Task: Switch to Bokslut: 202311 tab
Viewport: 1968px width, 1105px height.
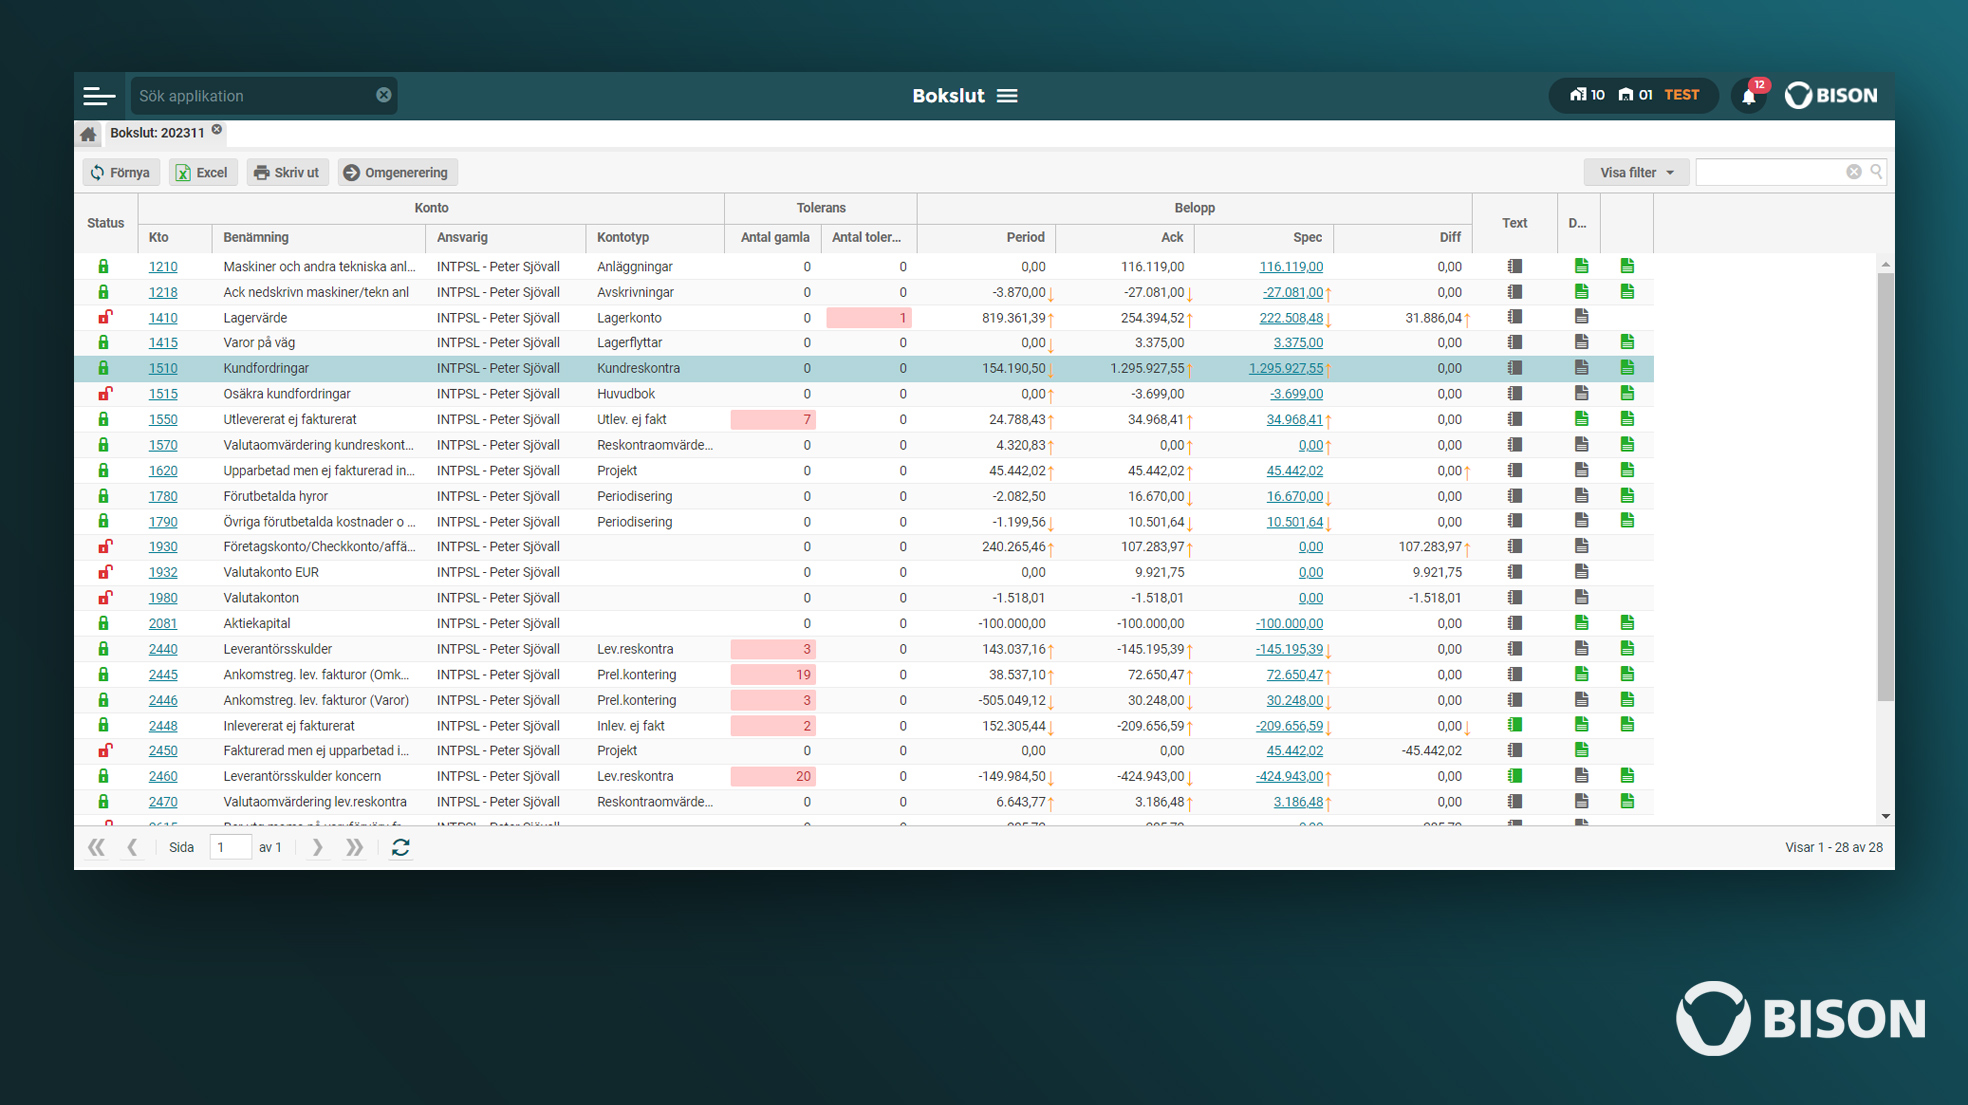Action: coord(157,133)
